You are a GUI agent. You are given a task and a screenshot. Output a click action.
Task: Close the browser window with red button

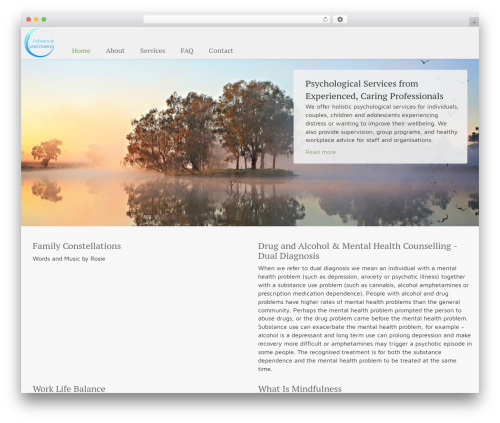[29, 19]
